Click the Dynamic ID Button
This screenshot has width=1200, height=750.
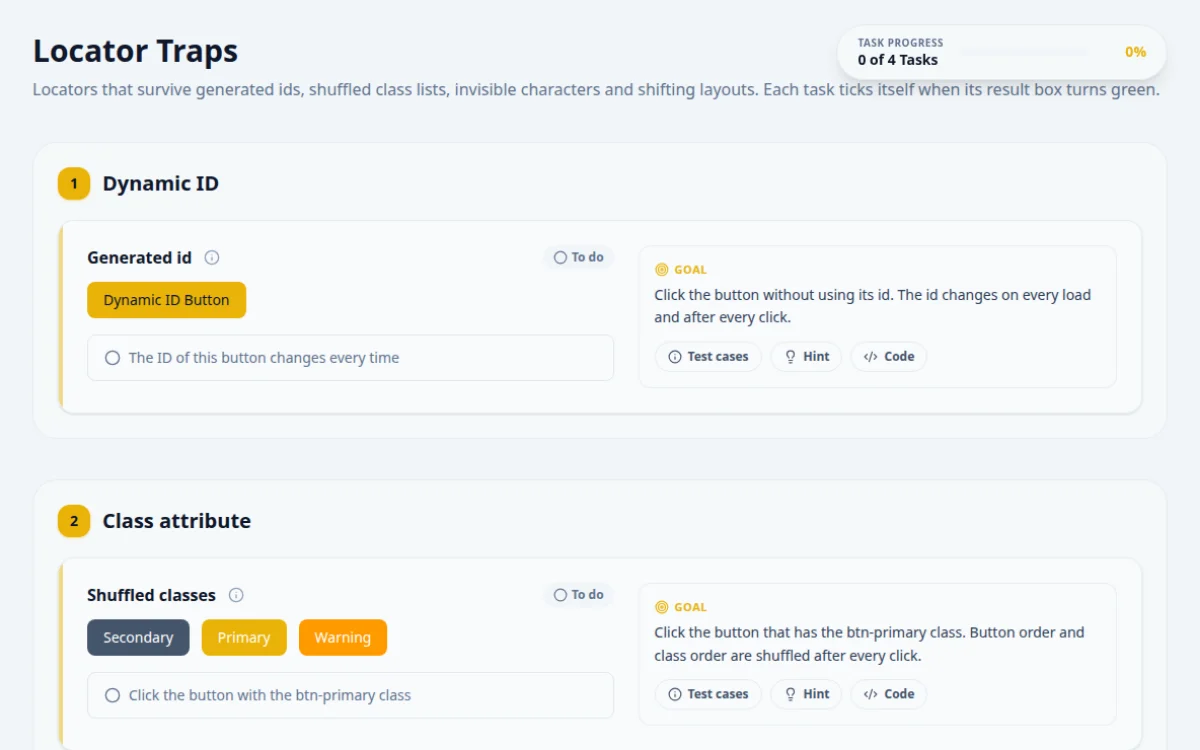(166, 300)
